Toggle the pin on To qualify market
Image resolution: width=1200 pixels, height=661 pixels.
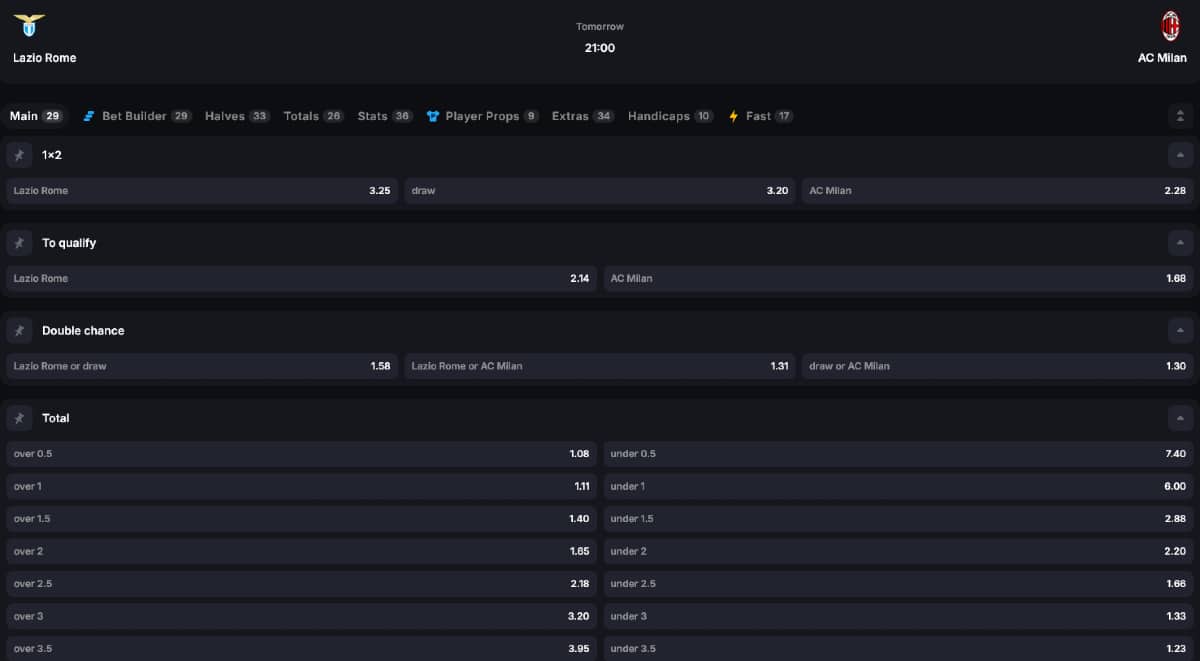(17, 242)
